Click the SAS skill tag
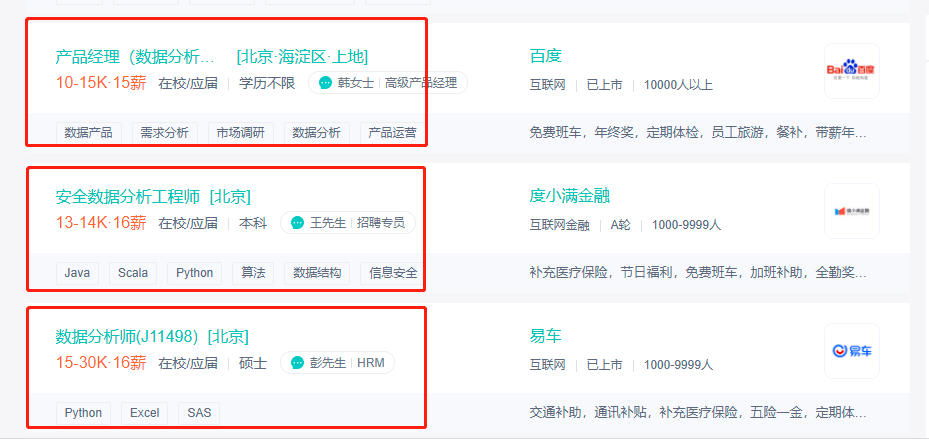 click(x=198, y=413)
